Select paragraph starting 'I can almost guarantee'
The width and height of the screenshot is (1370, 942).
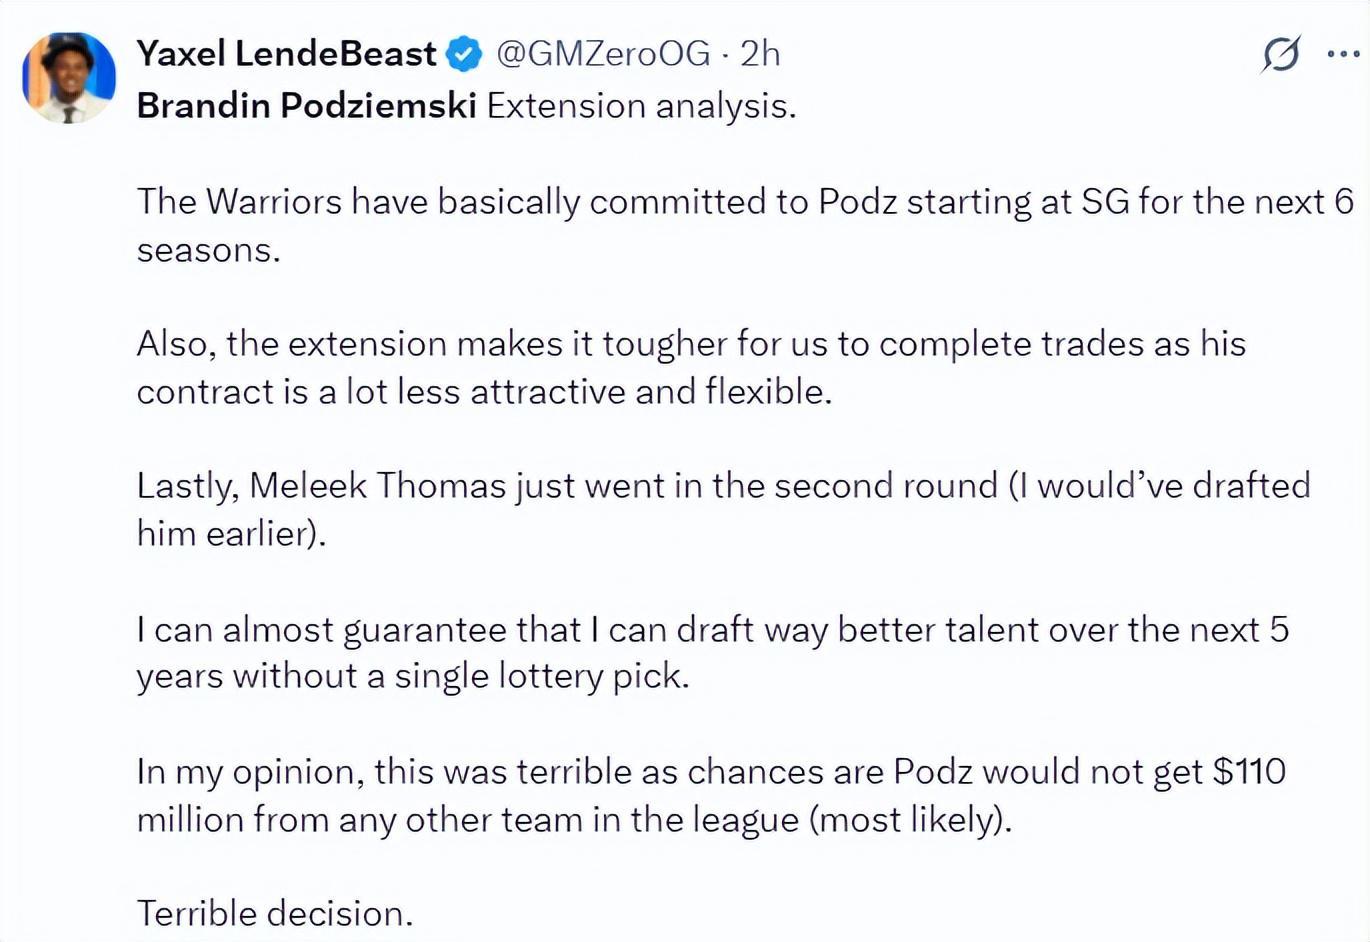click(x=713, y=652)
